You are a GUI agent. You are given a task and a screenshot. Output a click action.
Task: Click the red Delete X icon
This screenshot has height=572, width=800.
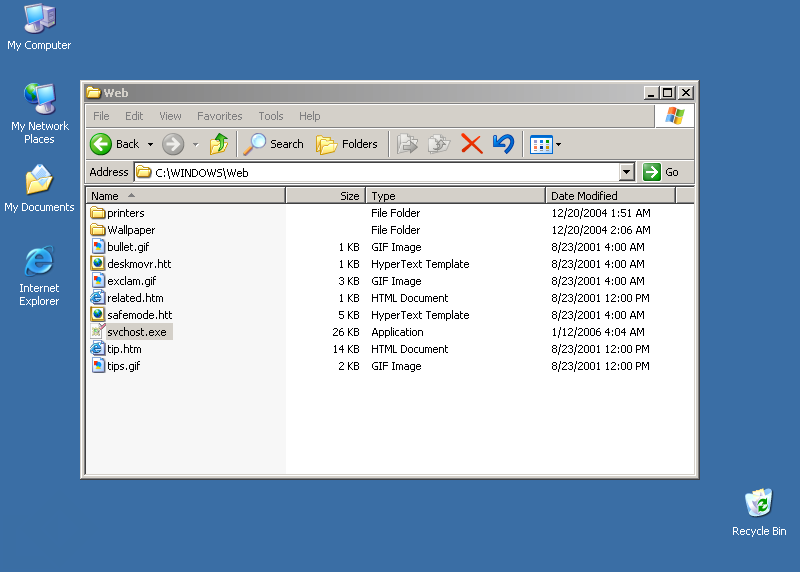tap(471, 144)
